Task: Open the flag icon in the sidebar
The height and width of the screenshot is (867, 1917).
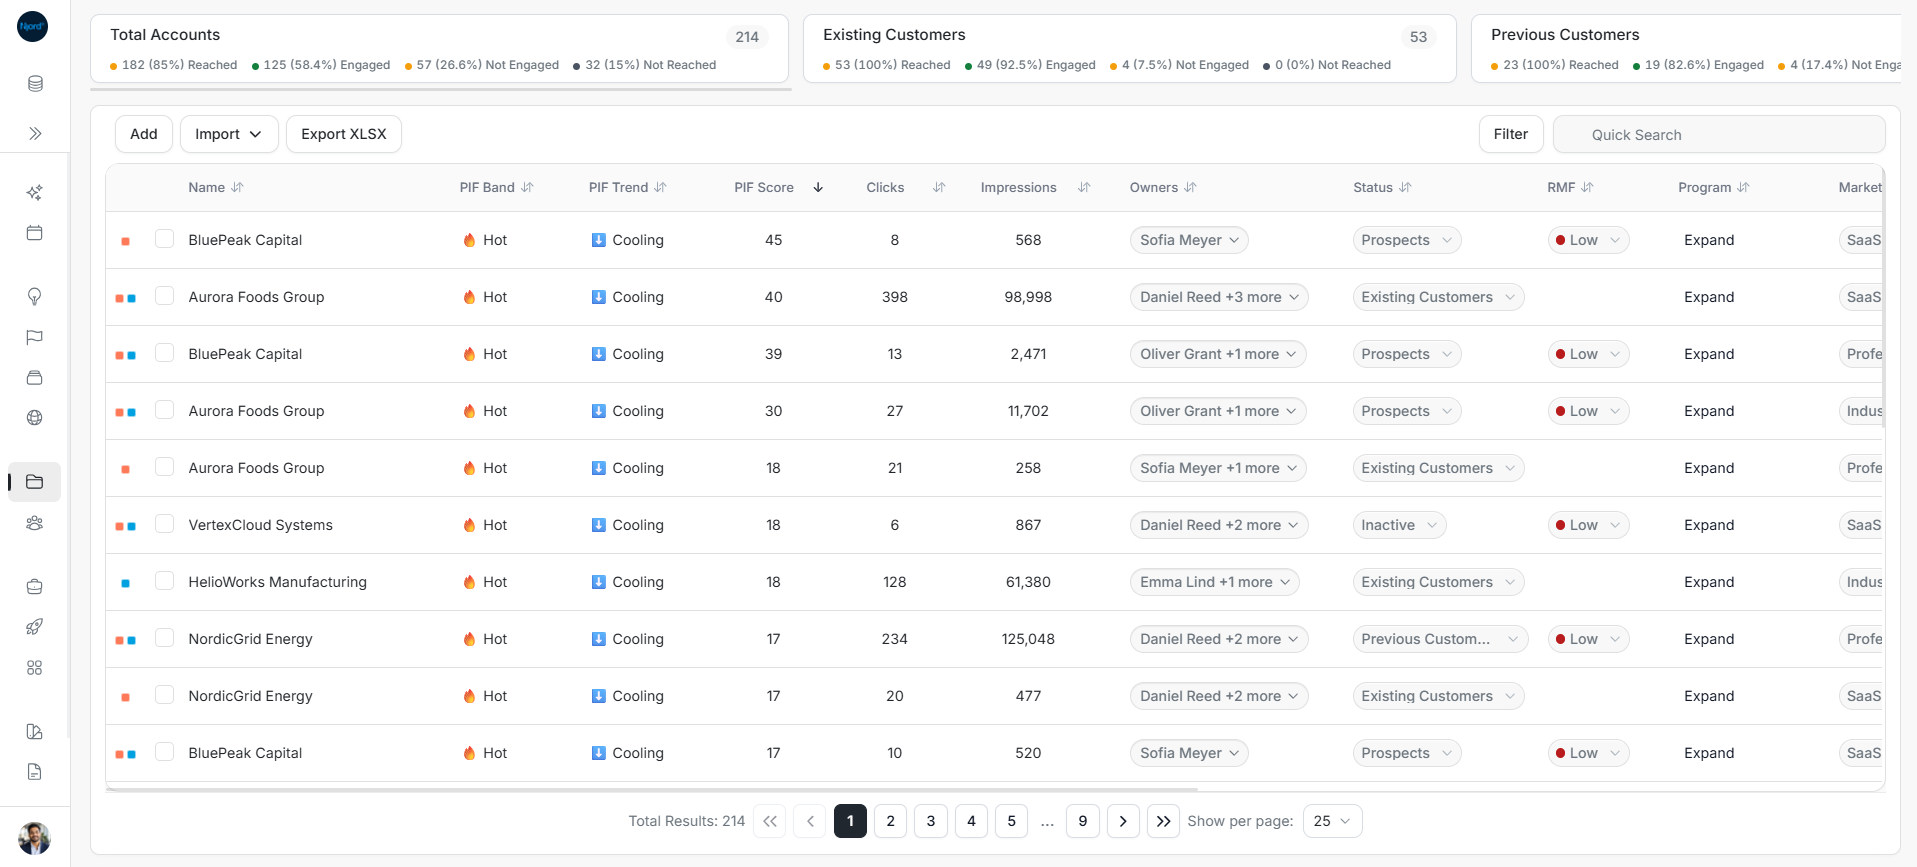Action: [35, 337]
